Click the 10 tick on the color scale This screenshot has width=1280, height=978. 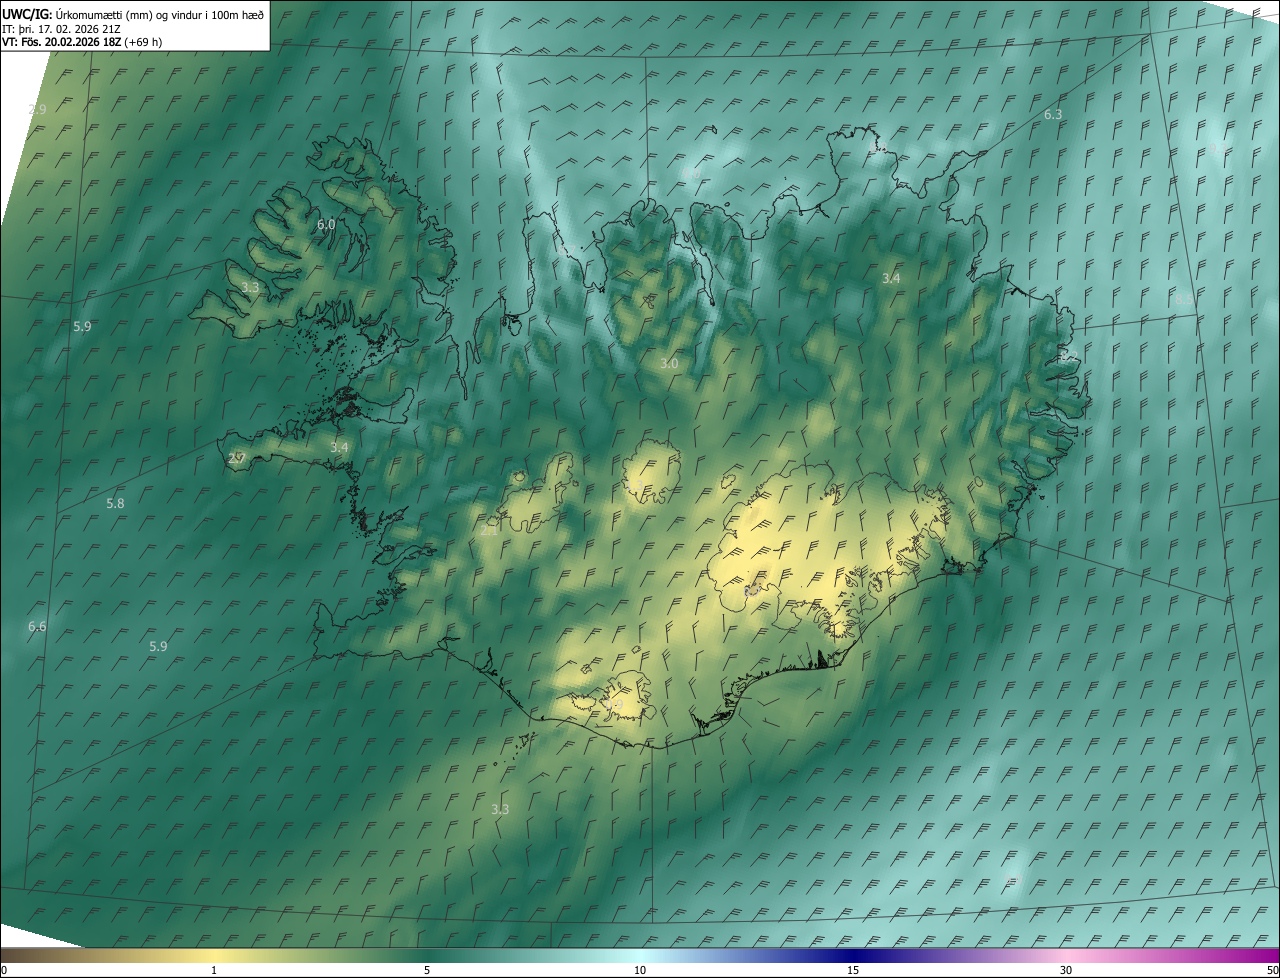tap(640, 970)
